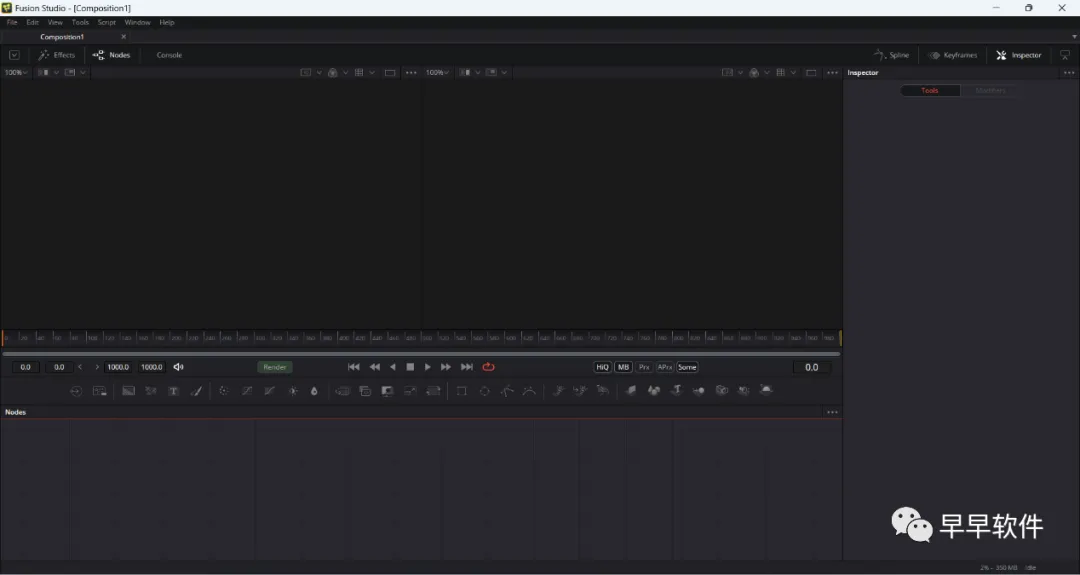This screenshot has width=1080, height=575.
Task: Switch to the Composition1 tab
Action: coord(62,36)
